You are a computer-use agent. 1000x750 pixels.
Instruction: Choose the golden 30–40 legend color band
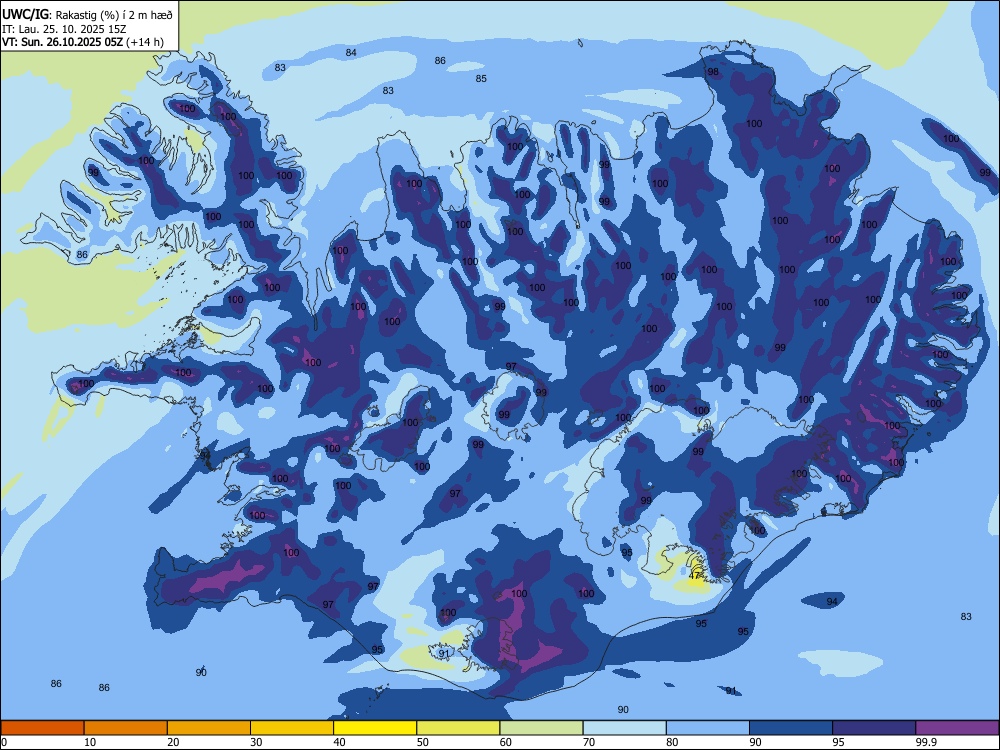(x=291, y=728)
